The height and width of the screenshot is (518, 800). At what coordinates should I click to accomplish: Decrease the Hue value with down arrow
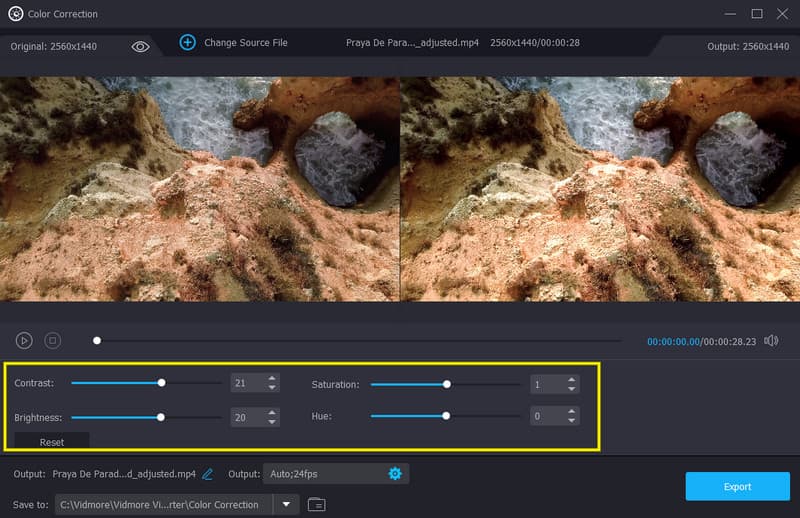click(571, 422)
